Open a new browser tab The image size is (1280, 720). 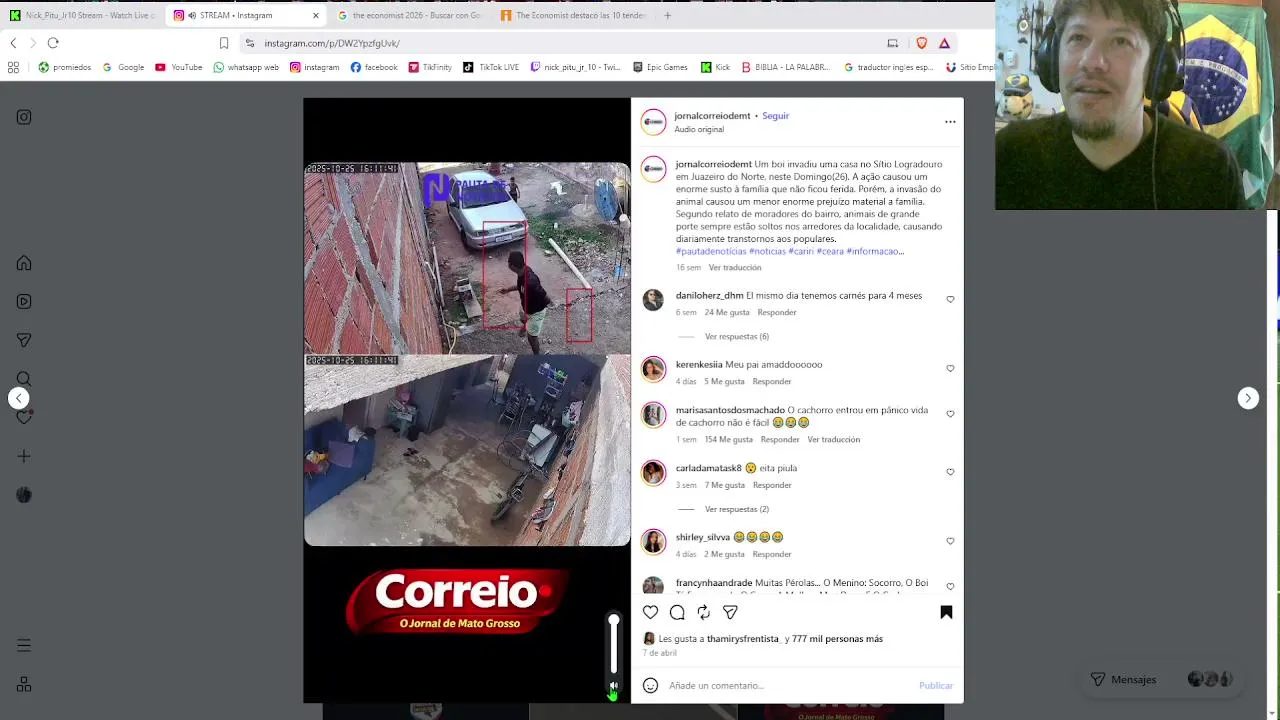click(x=667, y=15)
